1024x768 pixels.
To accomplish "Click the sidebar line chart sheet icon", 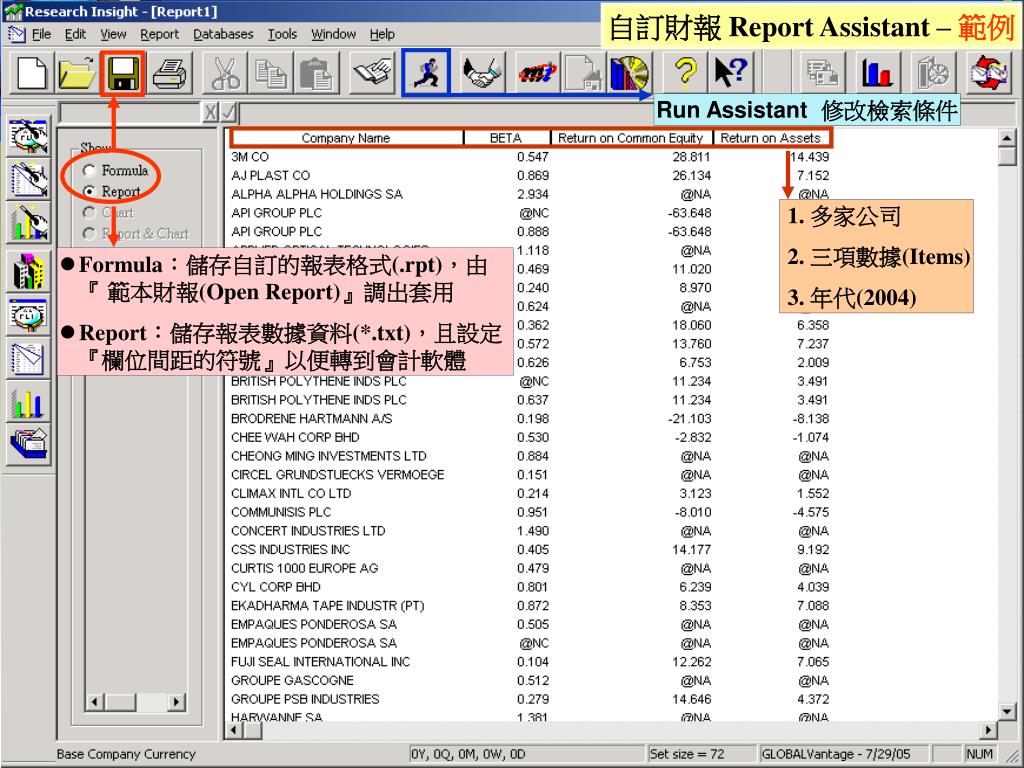I will click(28, 359).
